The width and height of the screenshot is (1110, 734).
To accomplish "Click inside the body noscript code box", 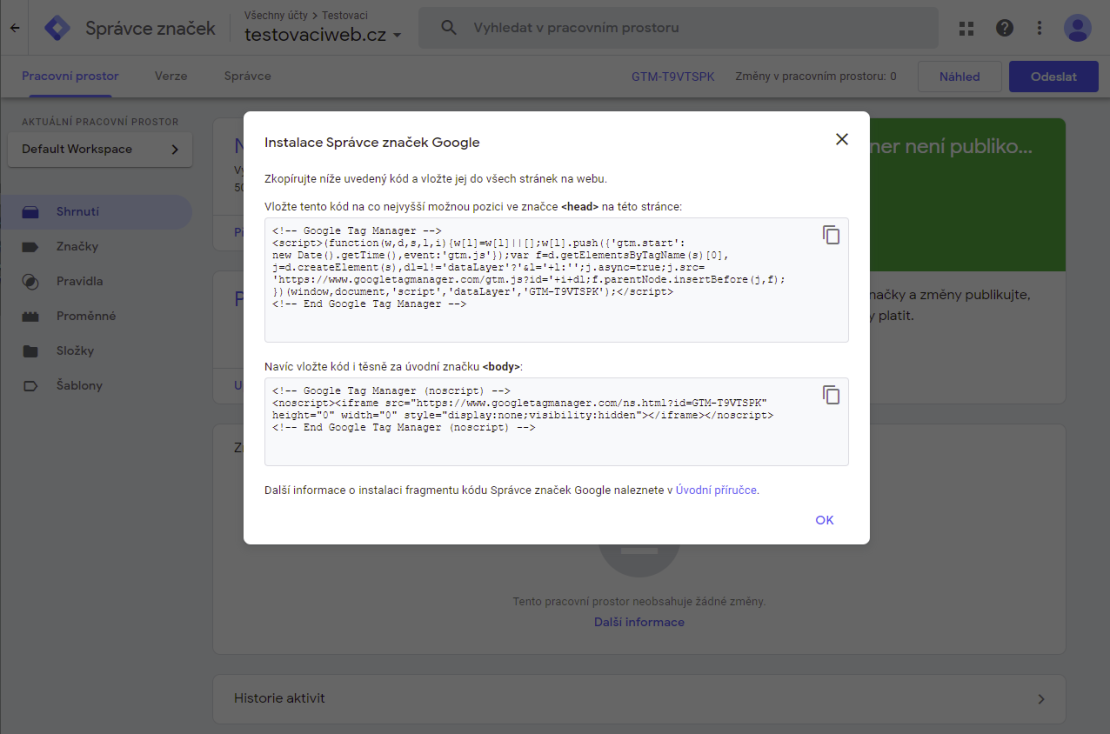I will click(556, 422).
